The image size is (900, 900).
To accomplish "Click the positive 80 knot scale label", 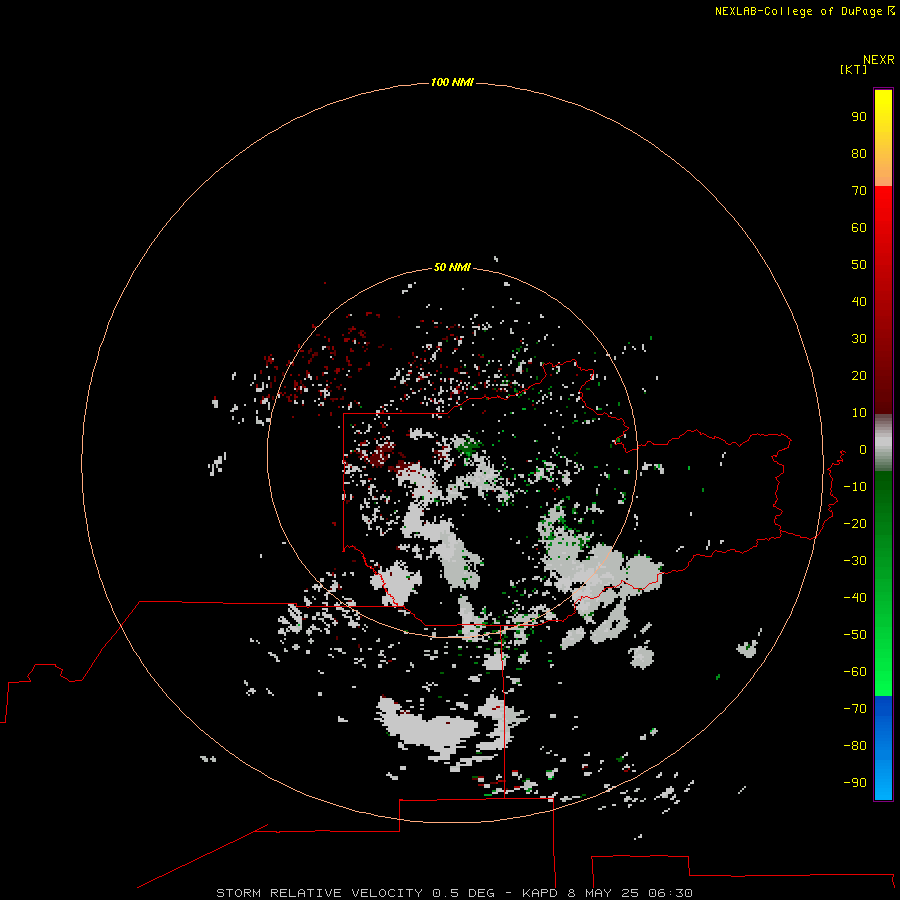I will [859, 153].
